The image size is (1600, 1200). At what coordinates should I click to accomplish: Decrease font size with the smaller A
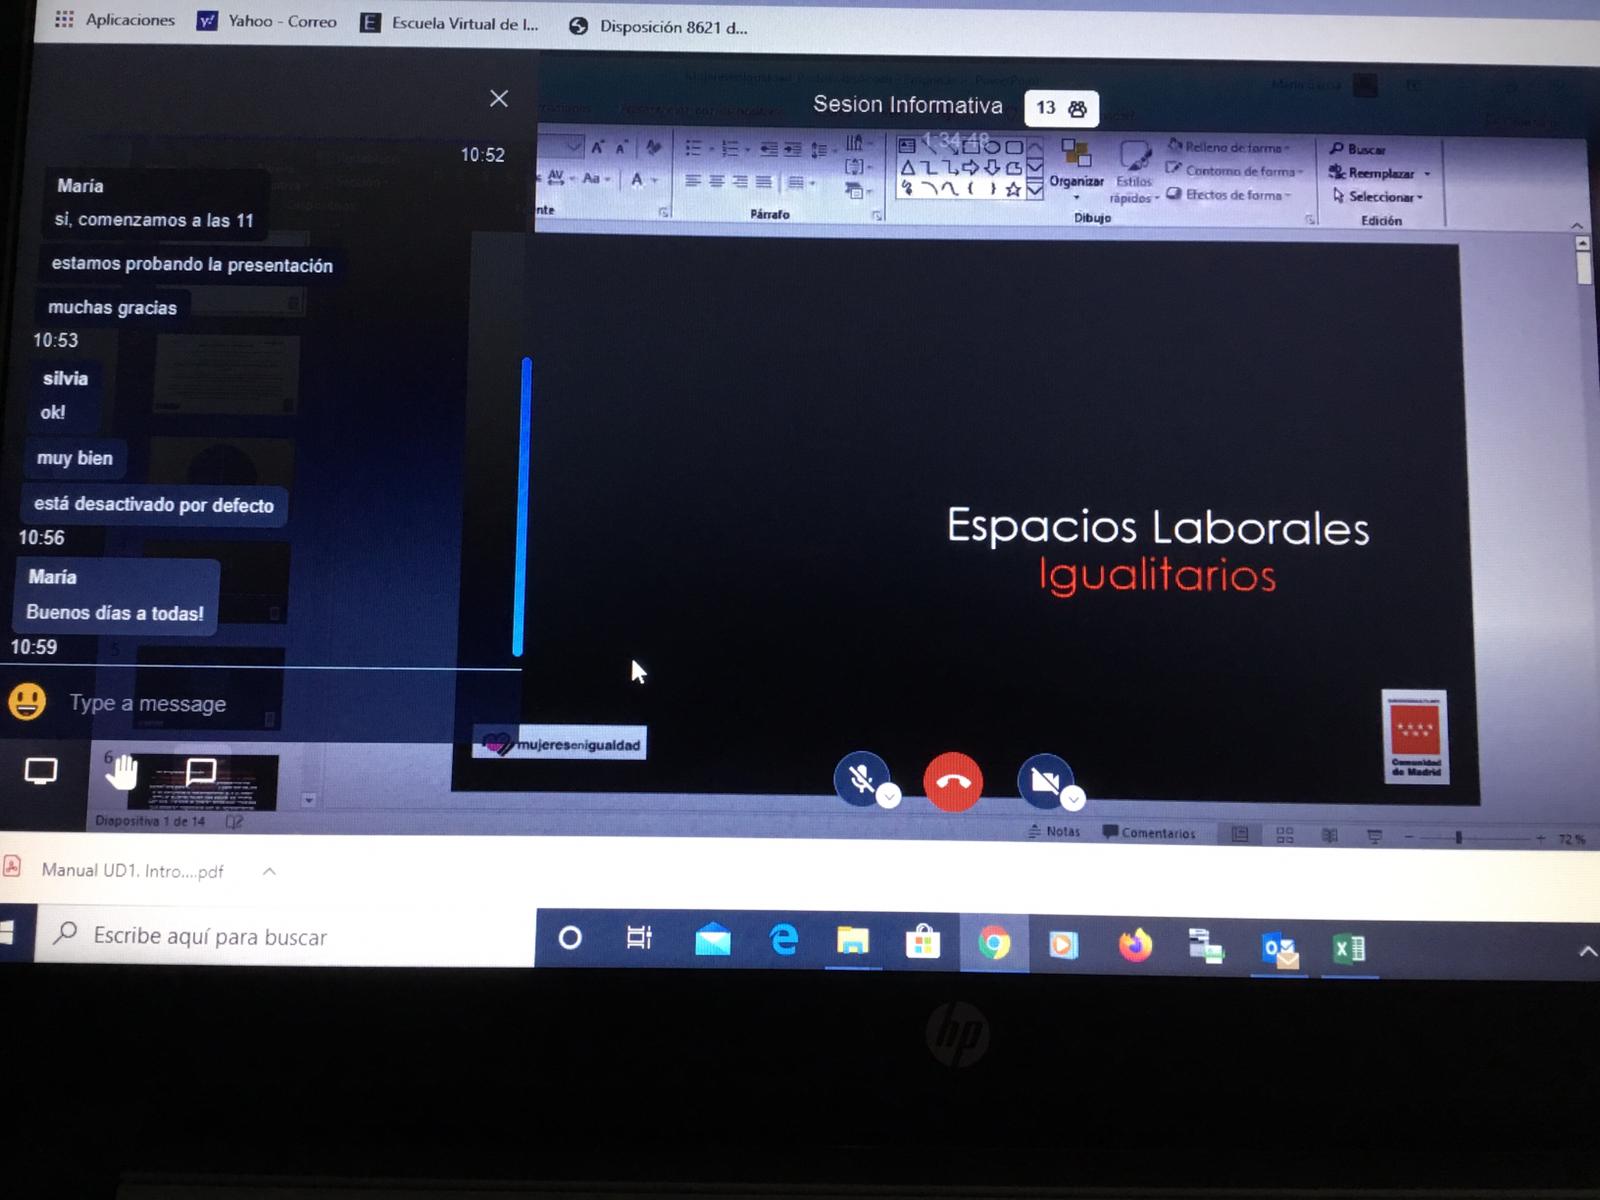tap(622, 148)
